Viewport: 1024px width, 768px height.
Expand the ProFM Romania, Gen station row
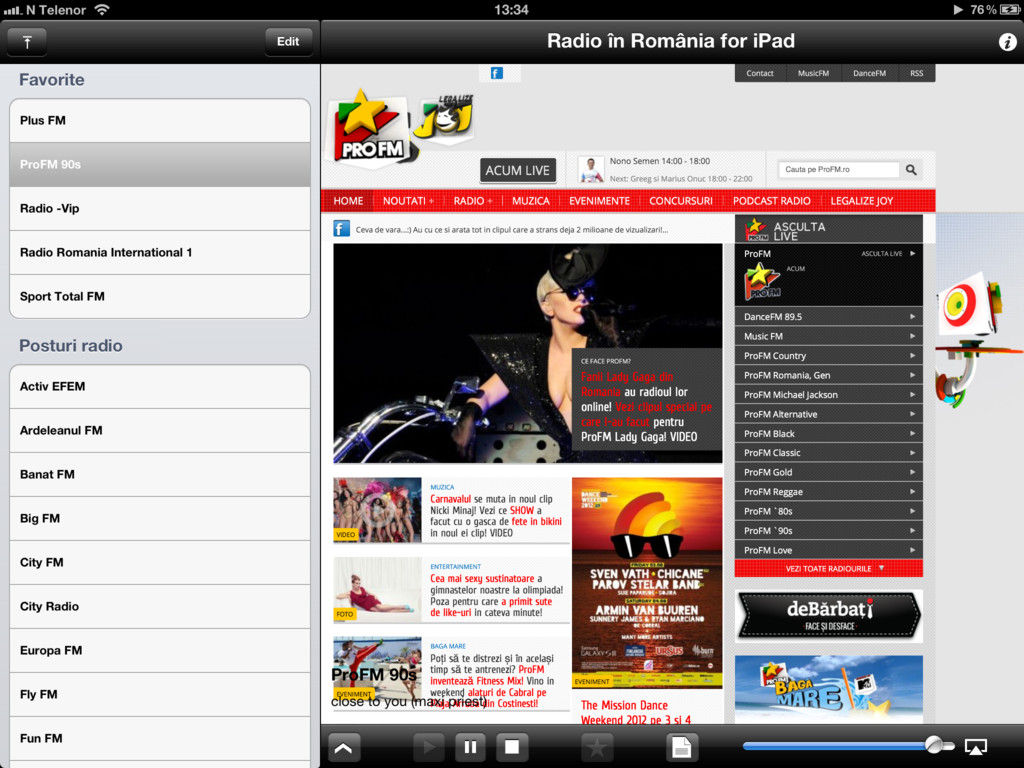(829, 376)
